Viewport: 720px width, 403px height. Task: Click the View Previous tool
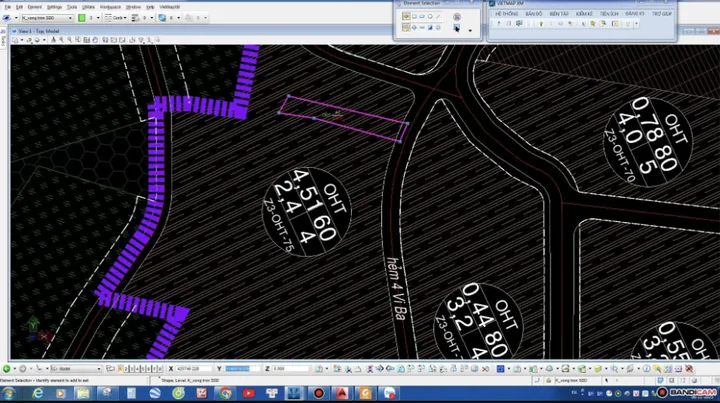(x=113, y=40)
